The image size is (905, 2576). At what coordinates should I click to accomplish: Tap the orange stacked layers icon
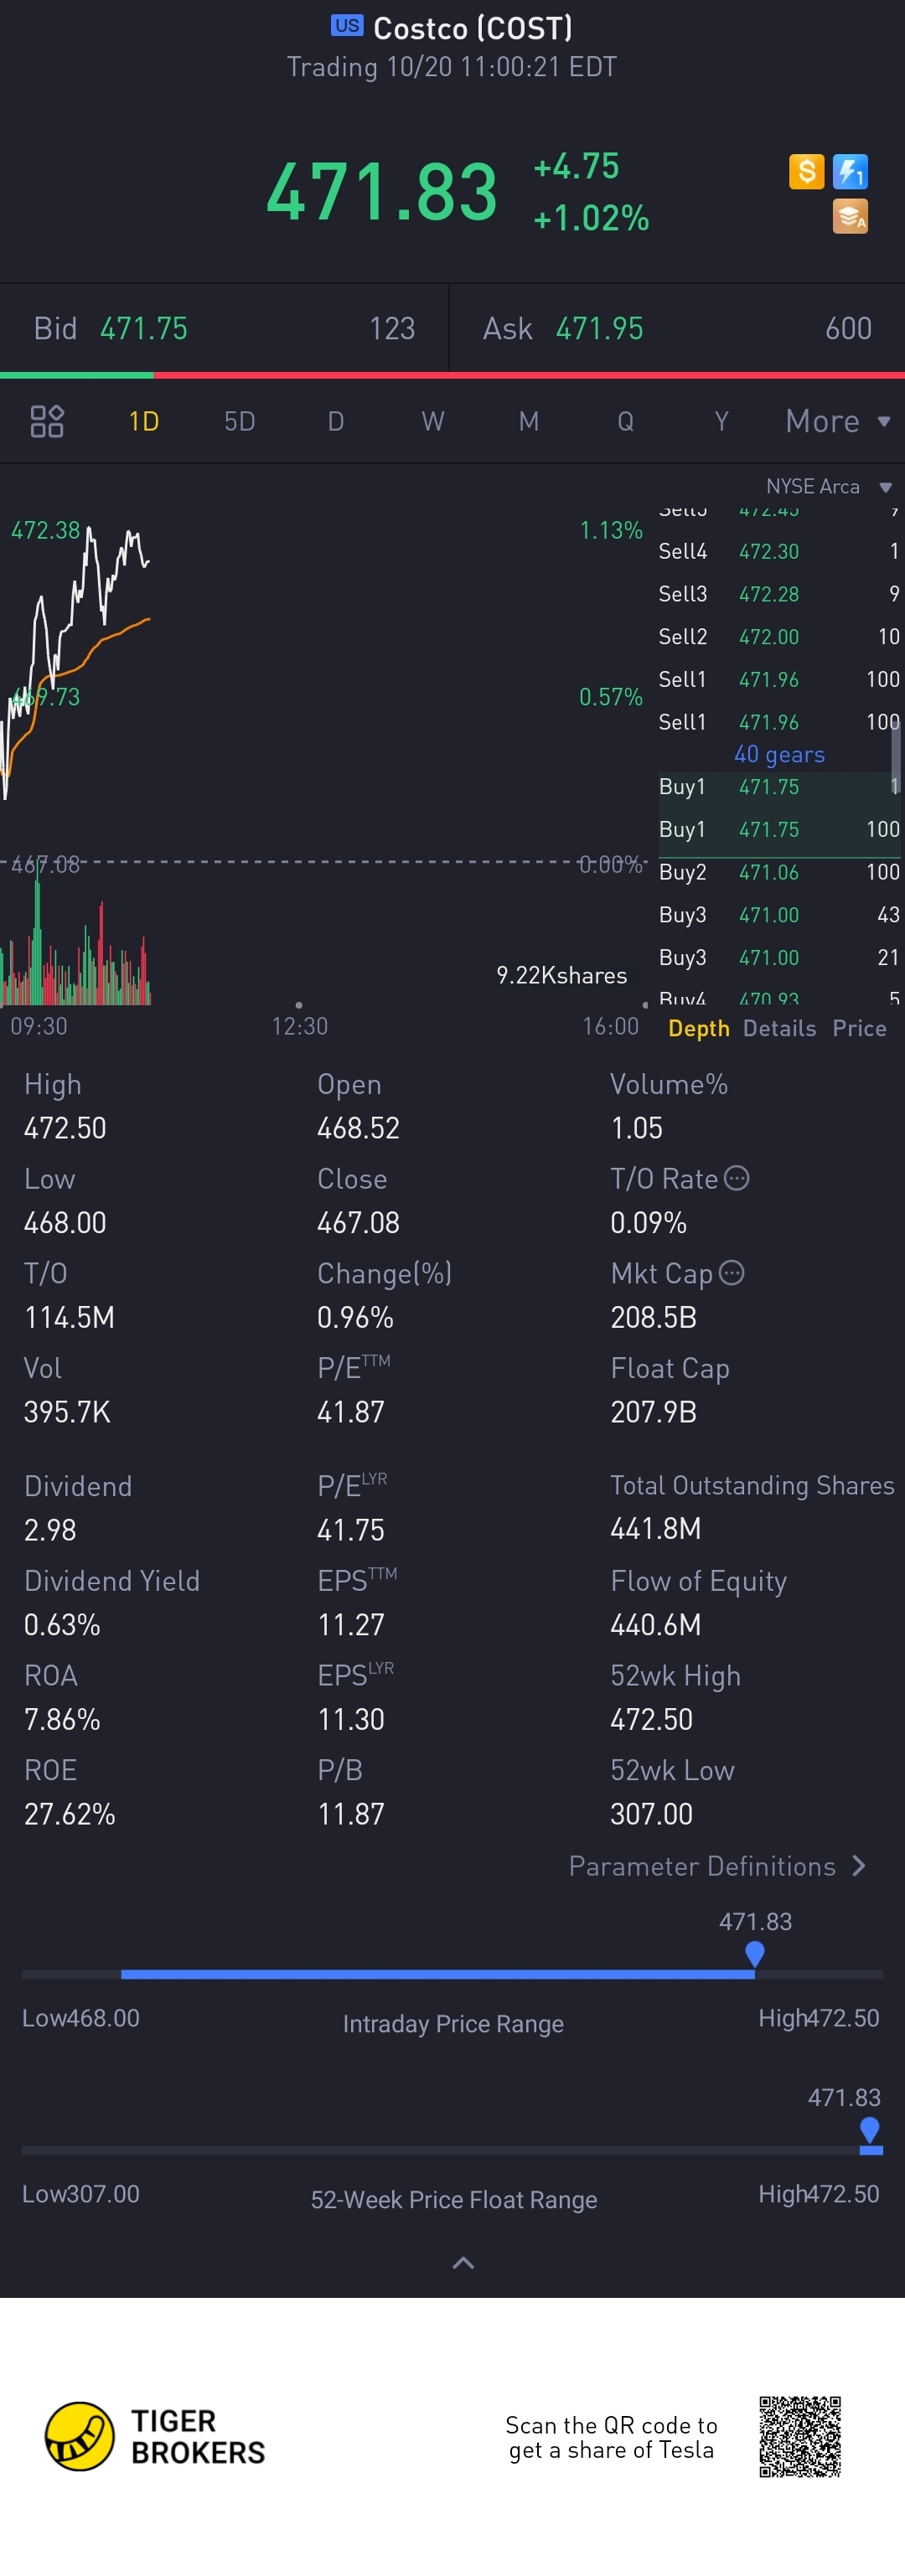click(x=850, y=216)
